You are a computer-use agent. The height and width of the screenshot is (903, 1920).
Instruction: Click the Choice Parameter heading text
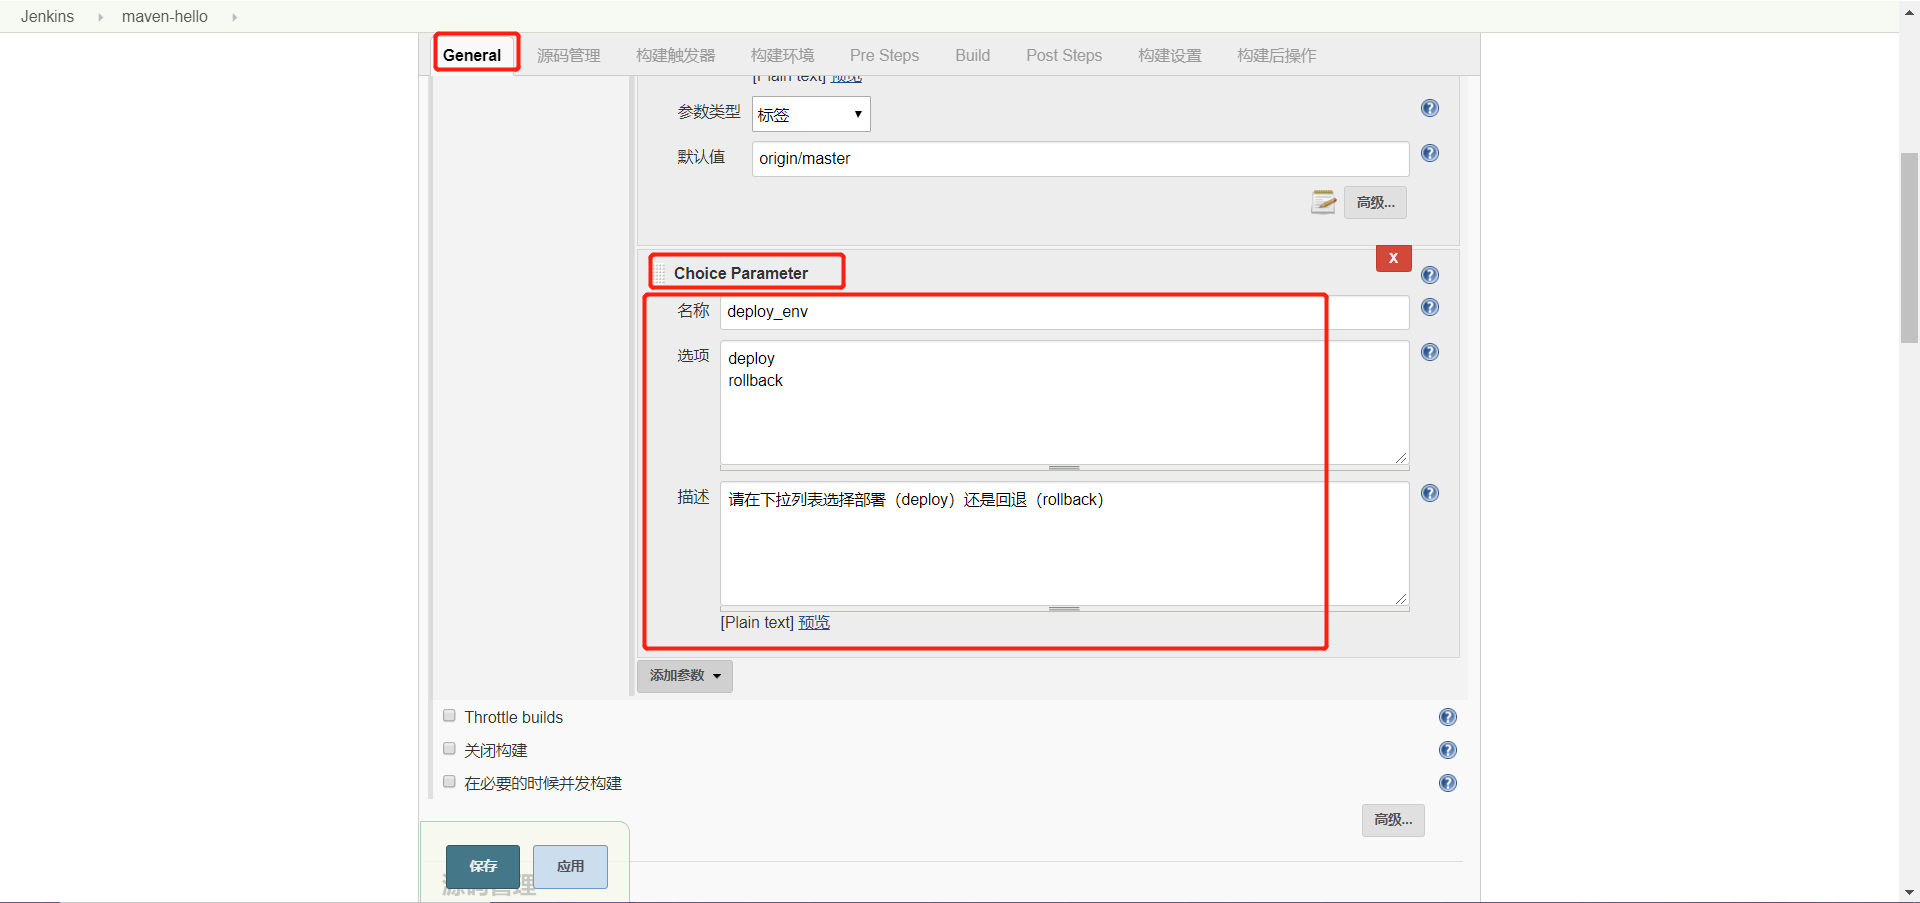740,273
